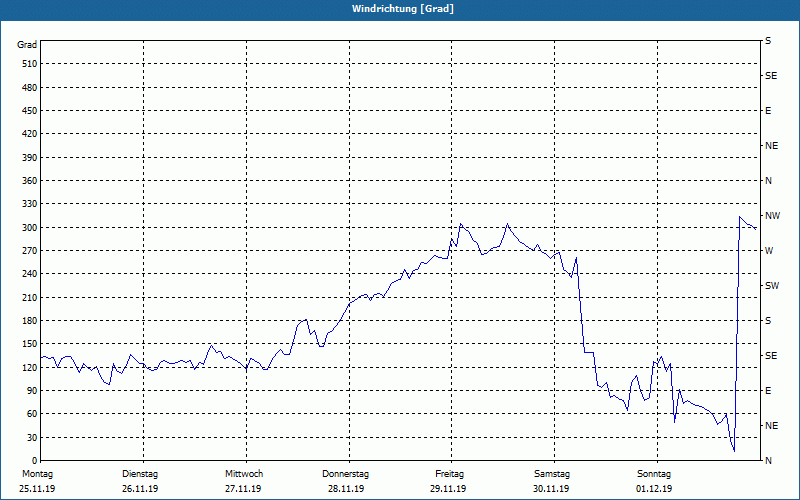Click the N compass label at 0 level
The height and width of the screenshot is (500, 800).
768,460
